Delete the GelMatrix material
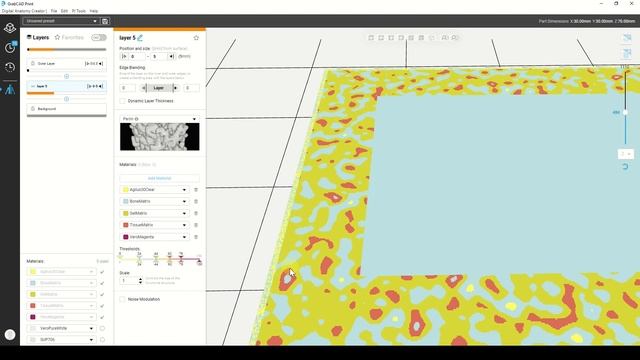Image resolution: width=640 pixels, height=360 pixels. 196,213
